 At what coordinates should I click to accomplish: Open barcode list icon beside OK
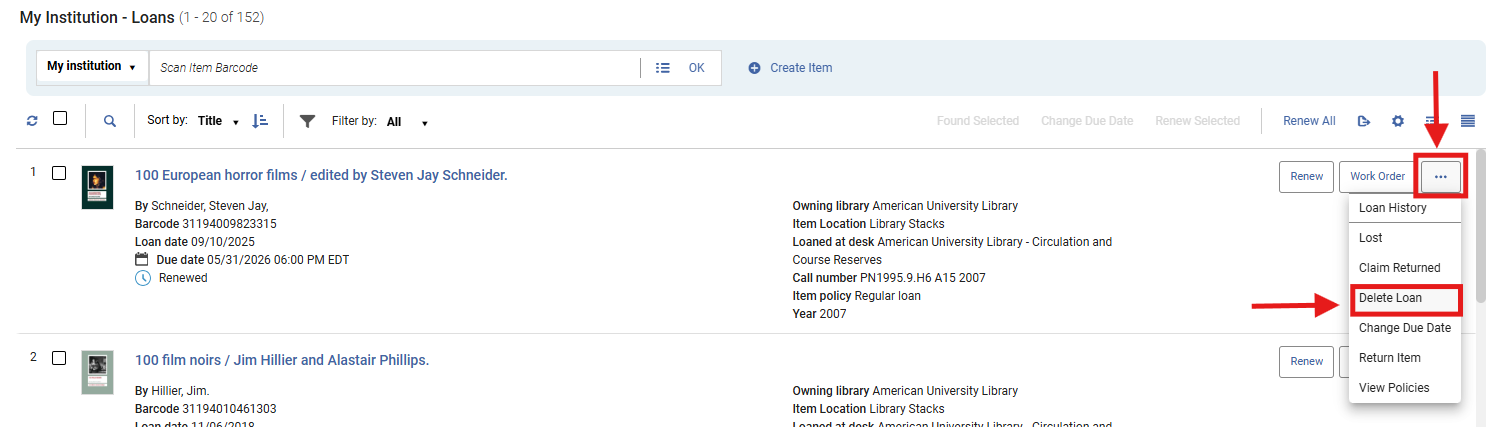pyautogui.click(x=662, y=68)
